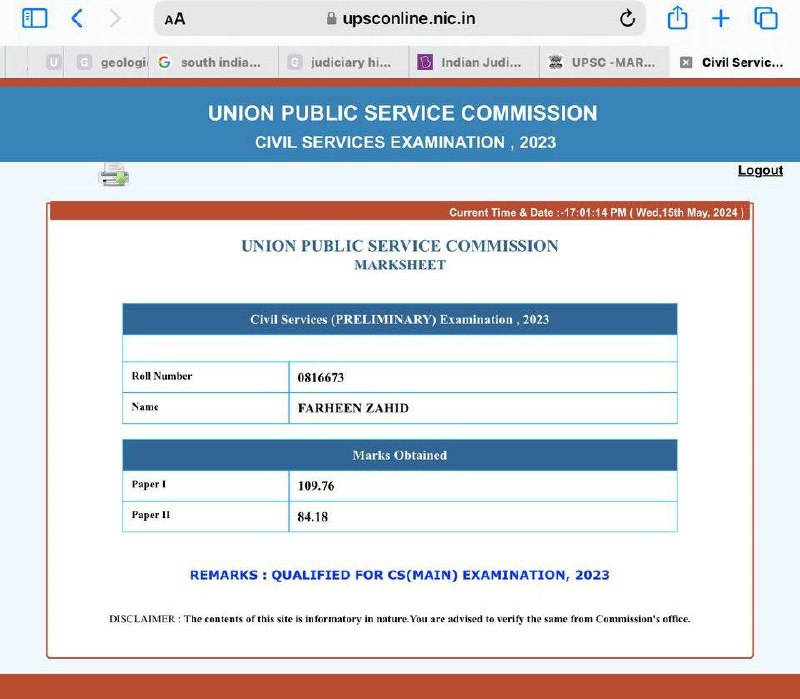Click the Current Time & Date text

[x=596, y=212]
